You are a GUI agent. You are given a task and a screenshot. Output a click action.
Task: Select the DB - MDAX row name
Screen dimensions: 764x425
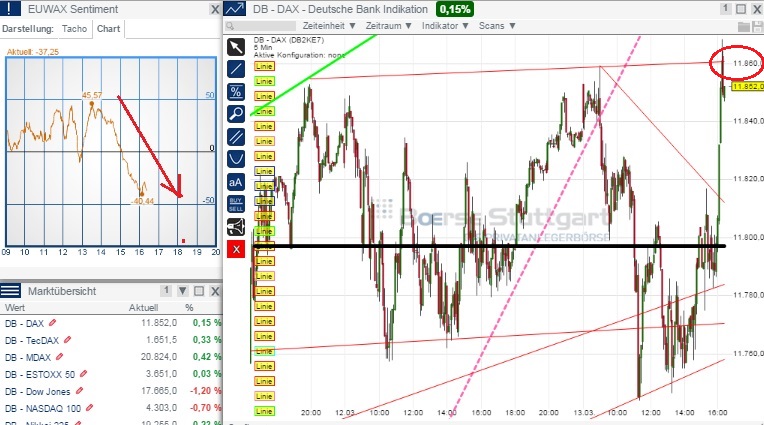point(28,357)
